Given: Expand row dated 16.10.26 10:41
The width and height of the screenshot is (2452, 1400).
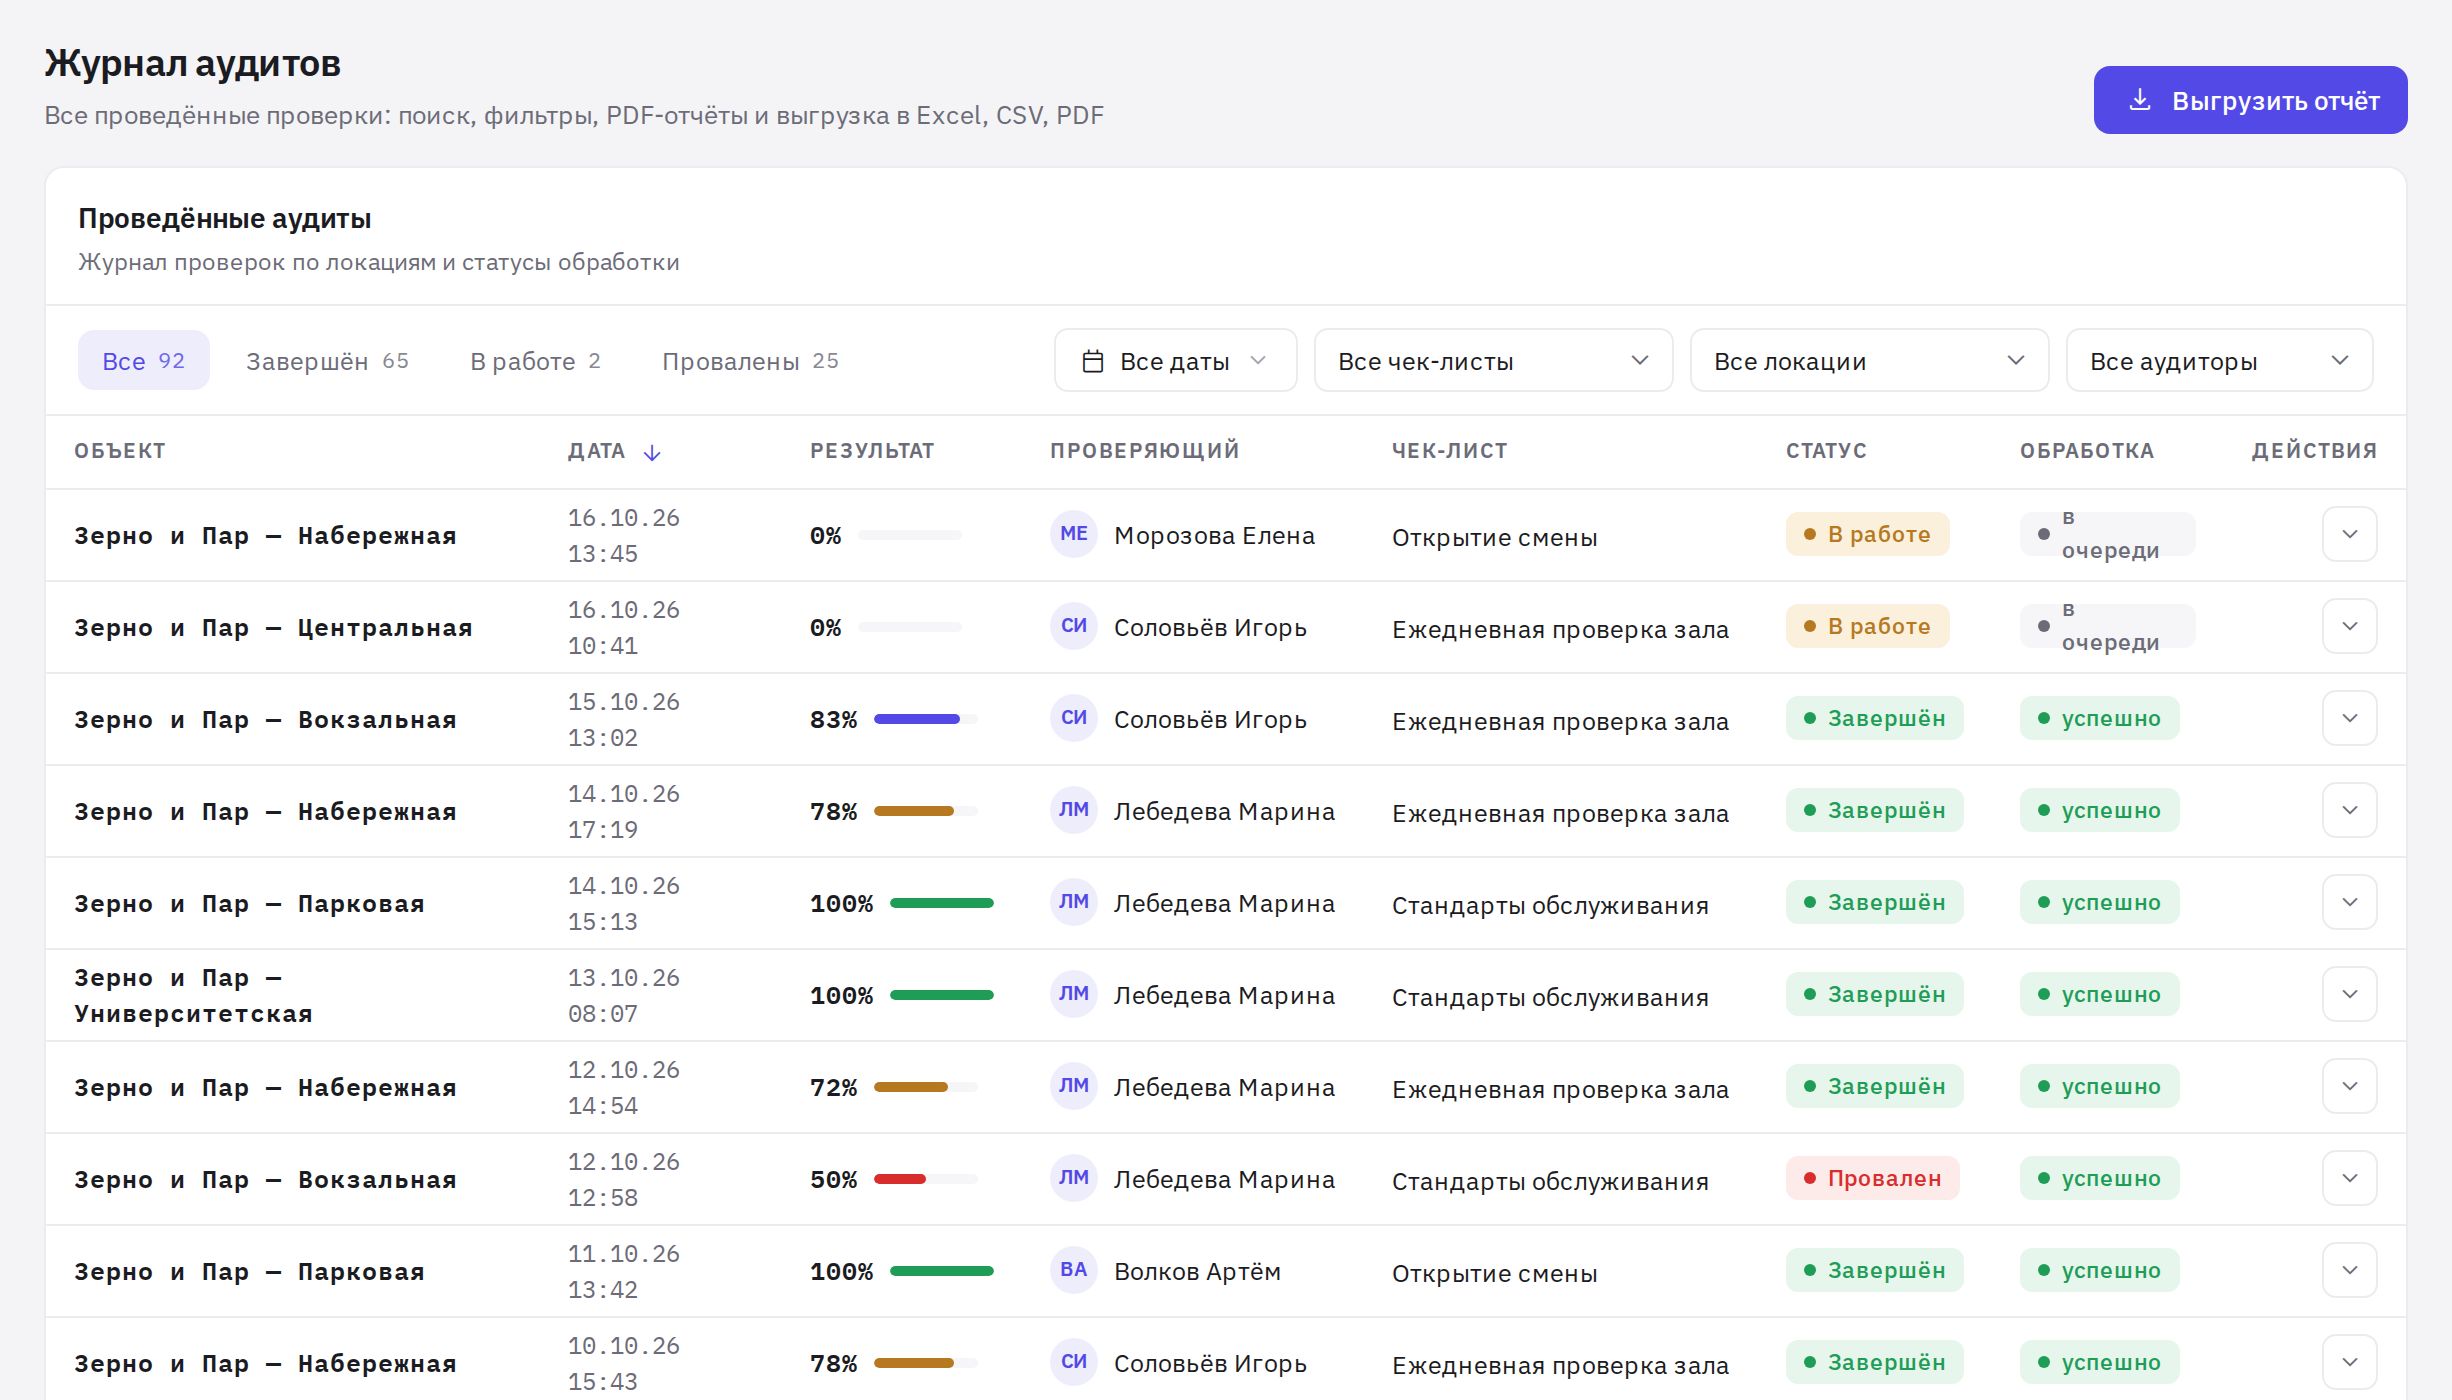Looking at the screenshot, I should (2349, 626).
